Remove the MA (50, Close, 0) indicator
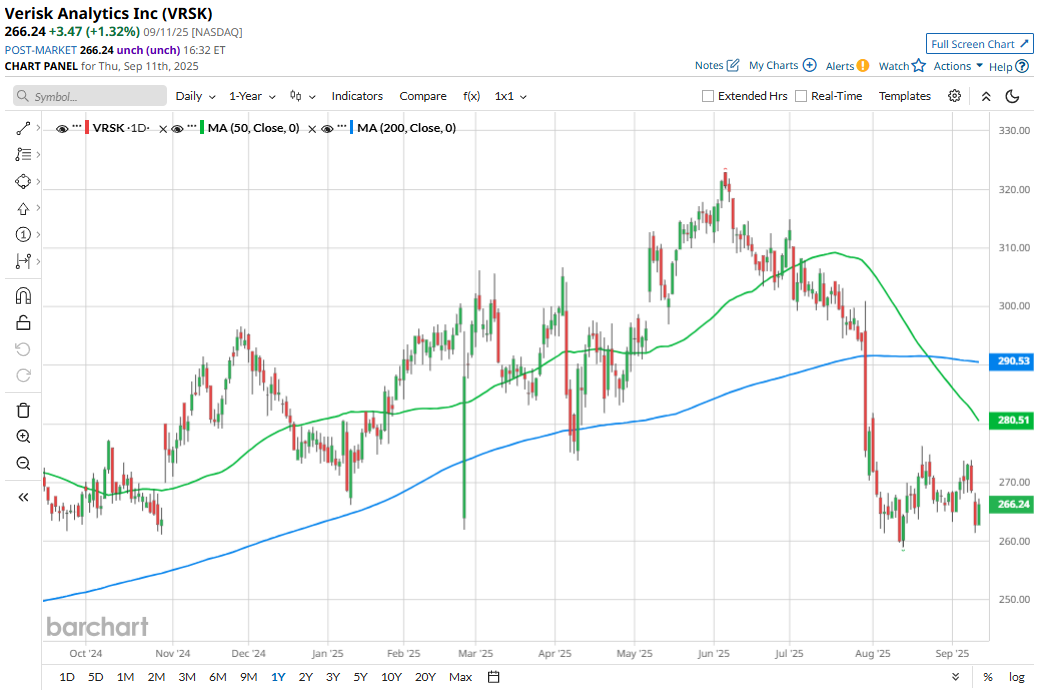Screen dimensions: 1039x695 (312, 129)
